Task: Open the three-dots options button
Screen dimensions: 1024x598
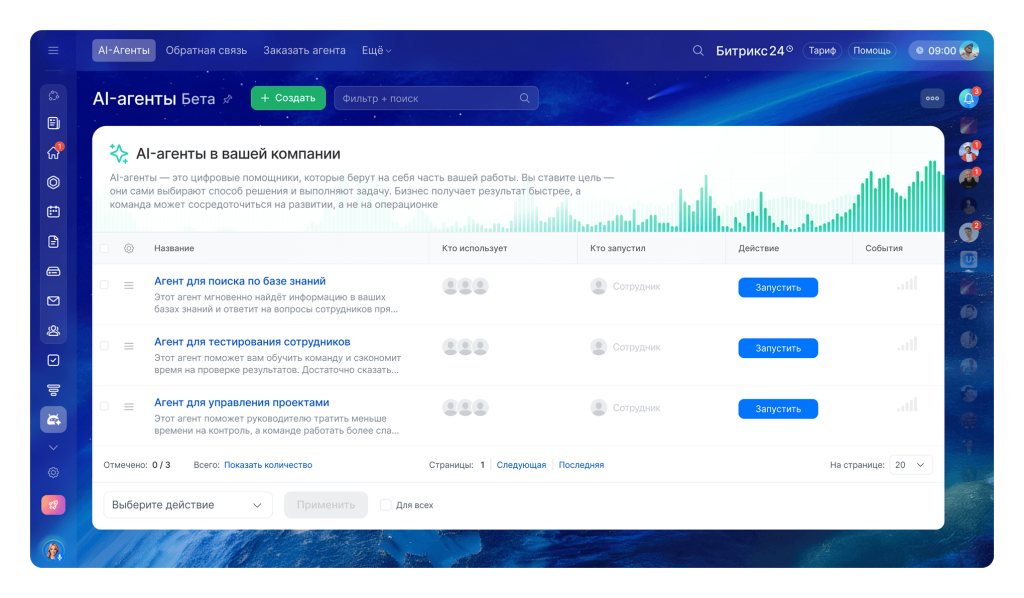Action: pos(932,99)
